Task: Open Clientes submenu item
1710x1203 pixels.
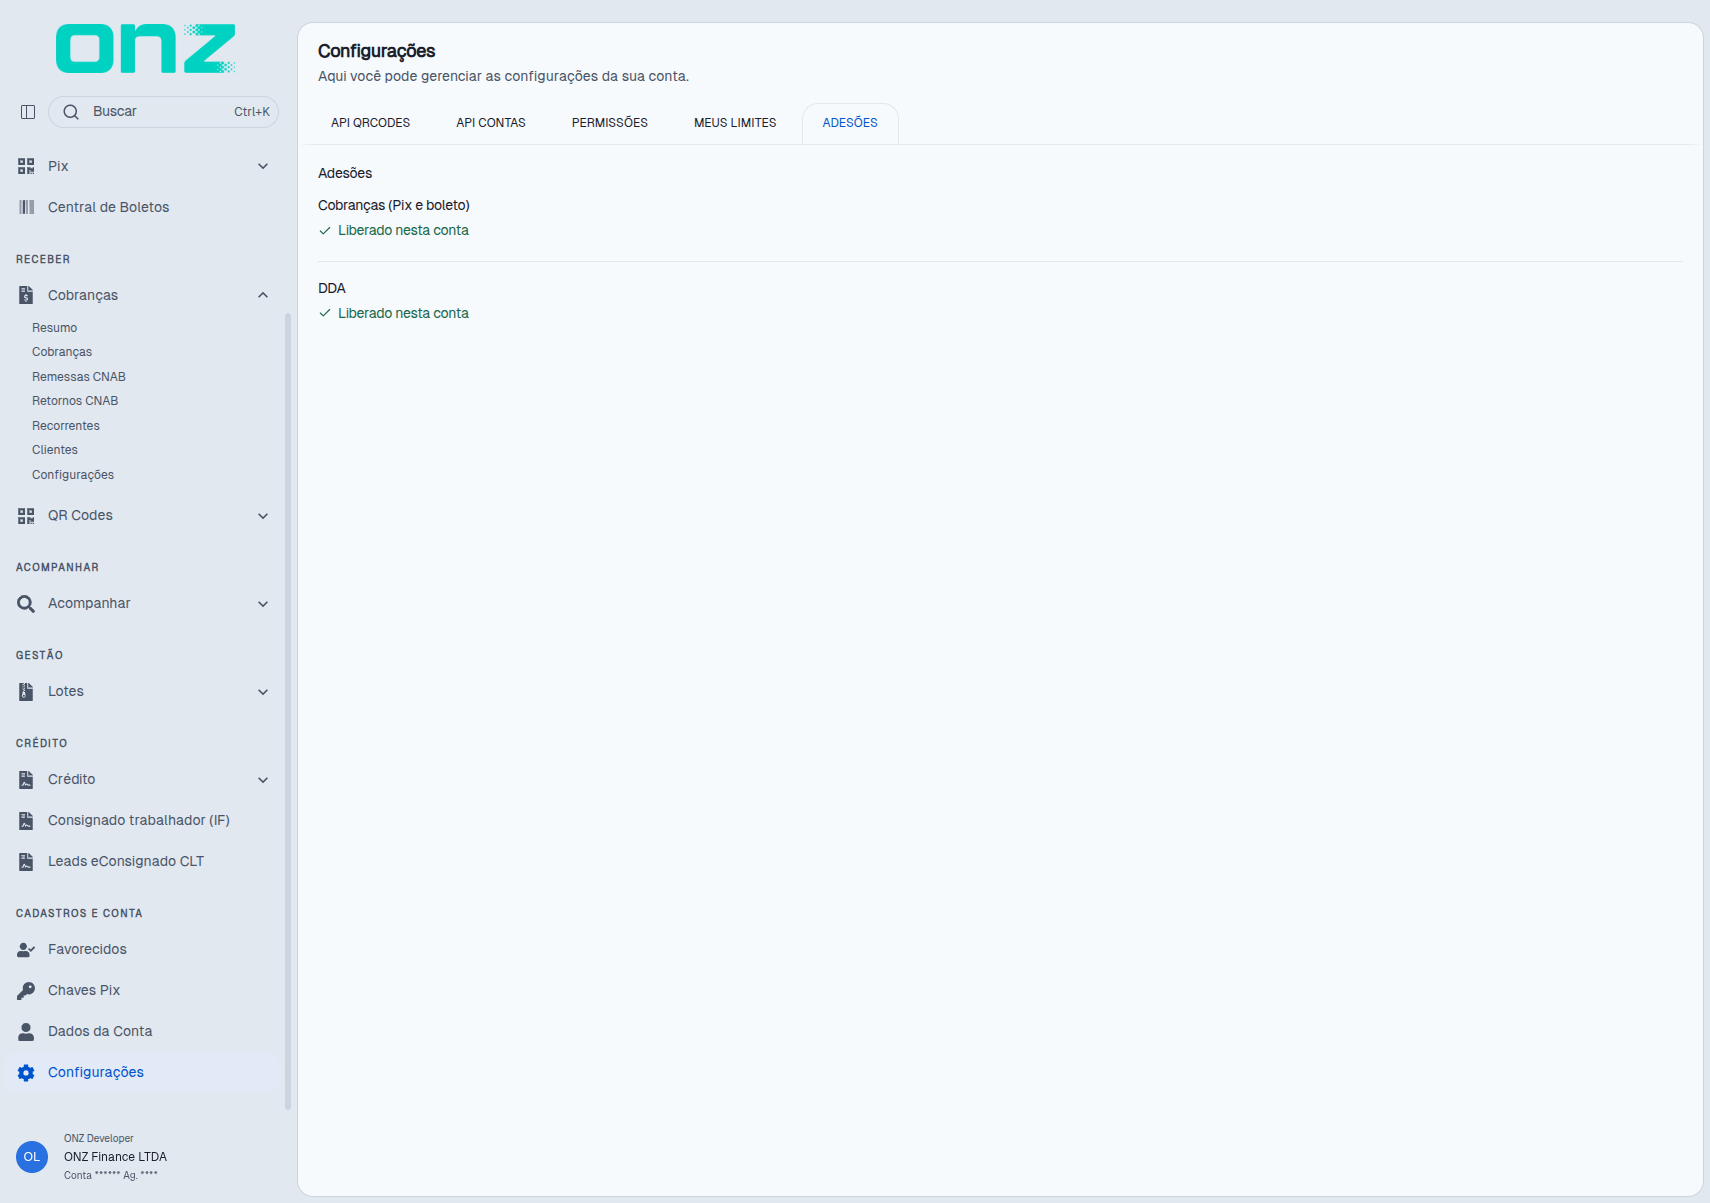Action: point(55,450)
